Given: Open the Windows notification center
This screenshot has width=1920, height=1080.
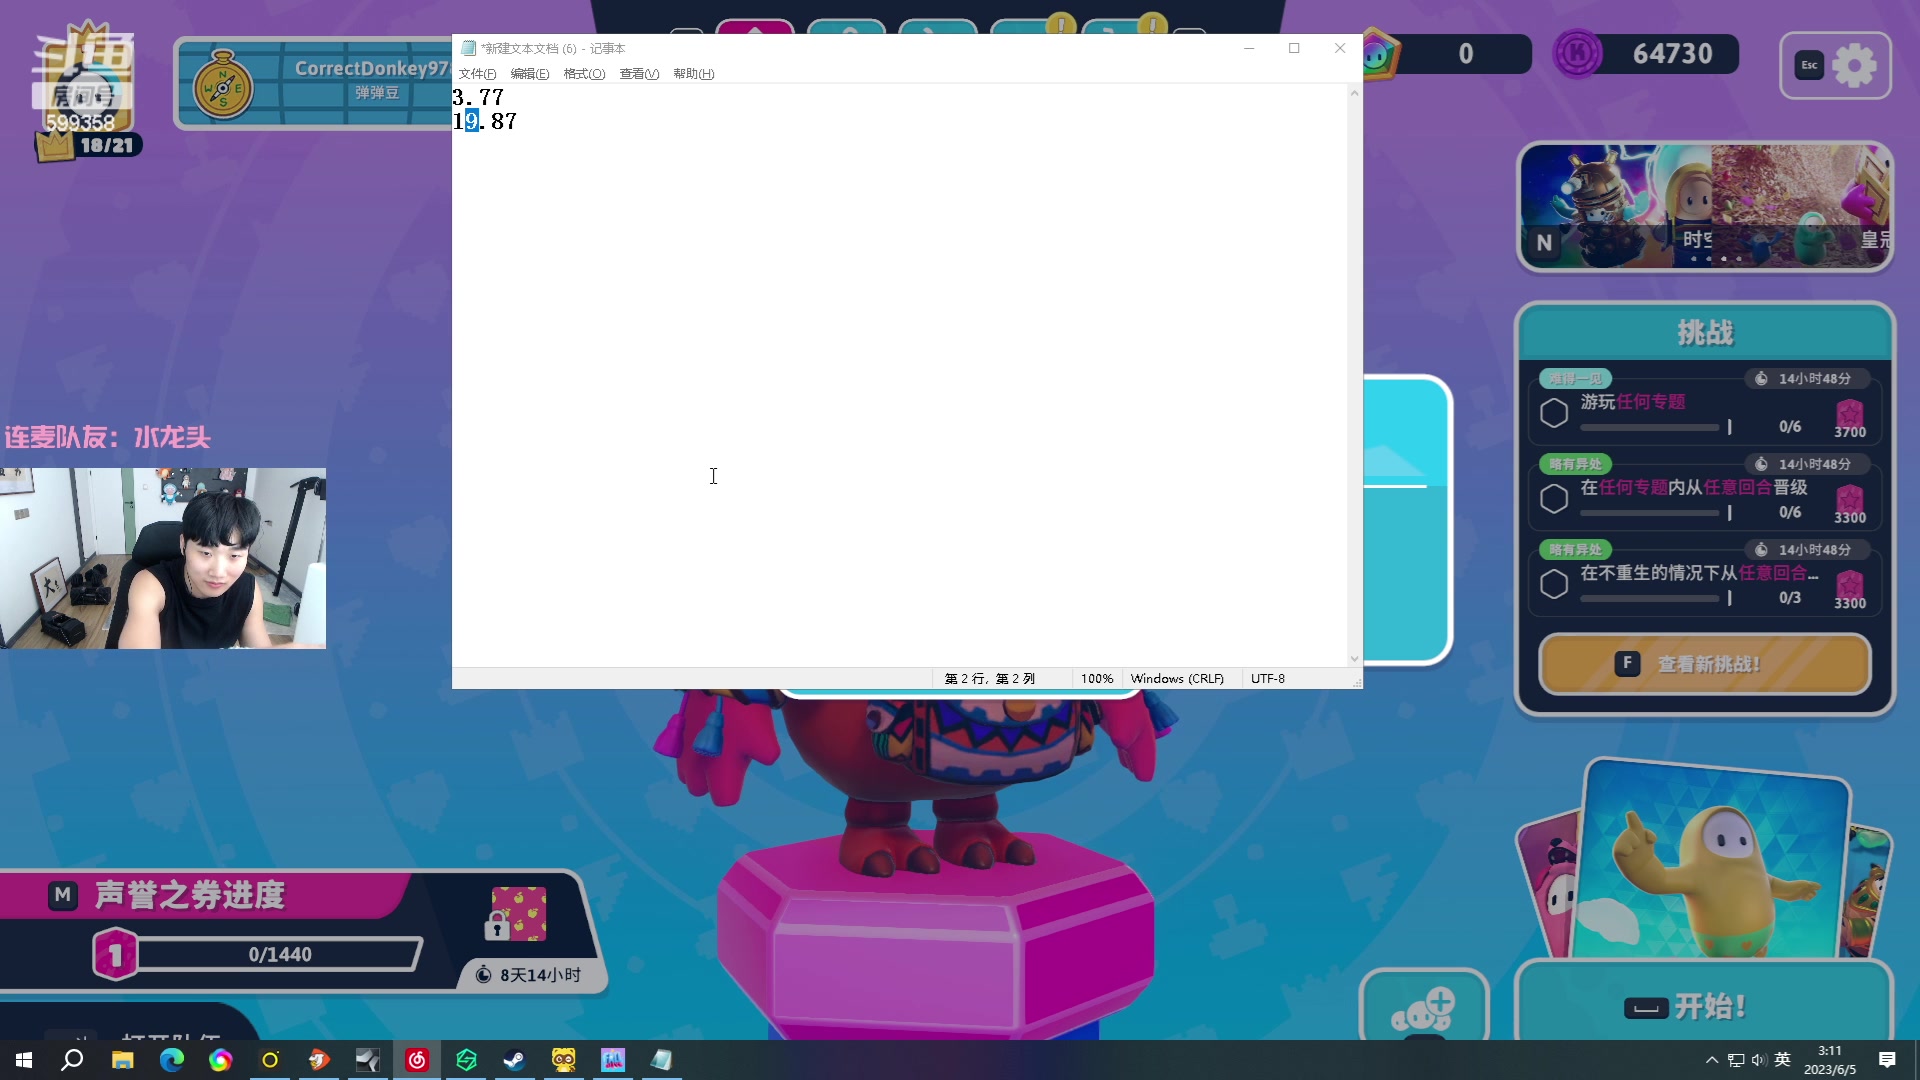Looking at the screenshot, I should tap(1887, 1060).
